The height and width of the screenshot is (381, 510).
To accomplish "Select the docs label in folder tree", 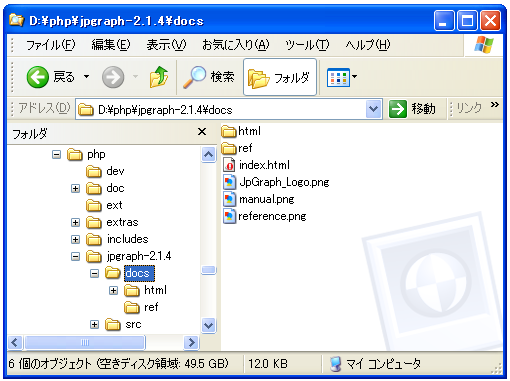I will tap(139, 273).
